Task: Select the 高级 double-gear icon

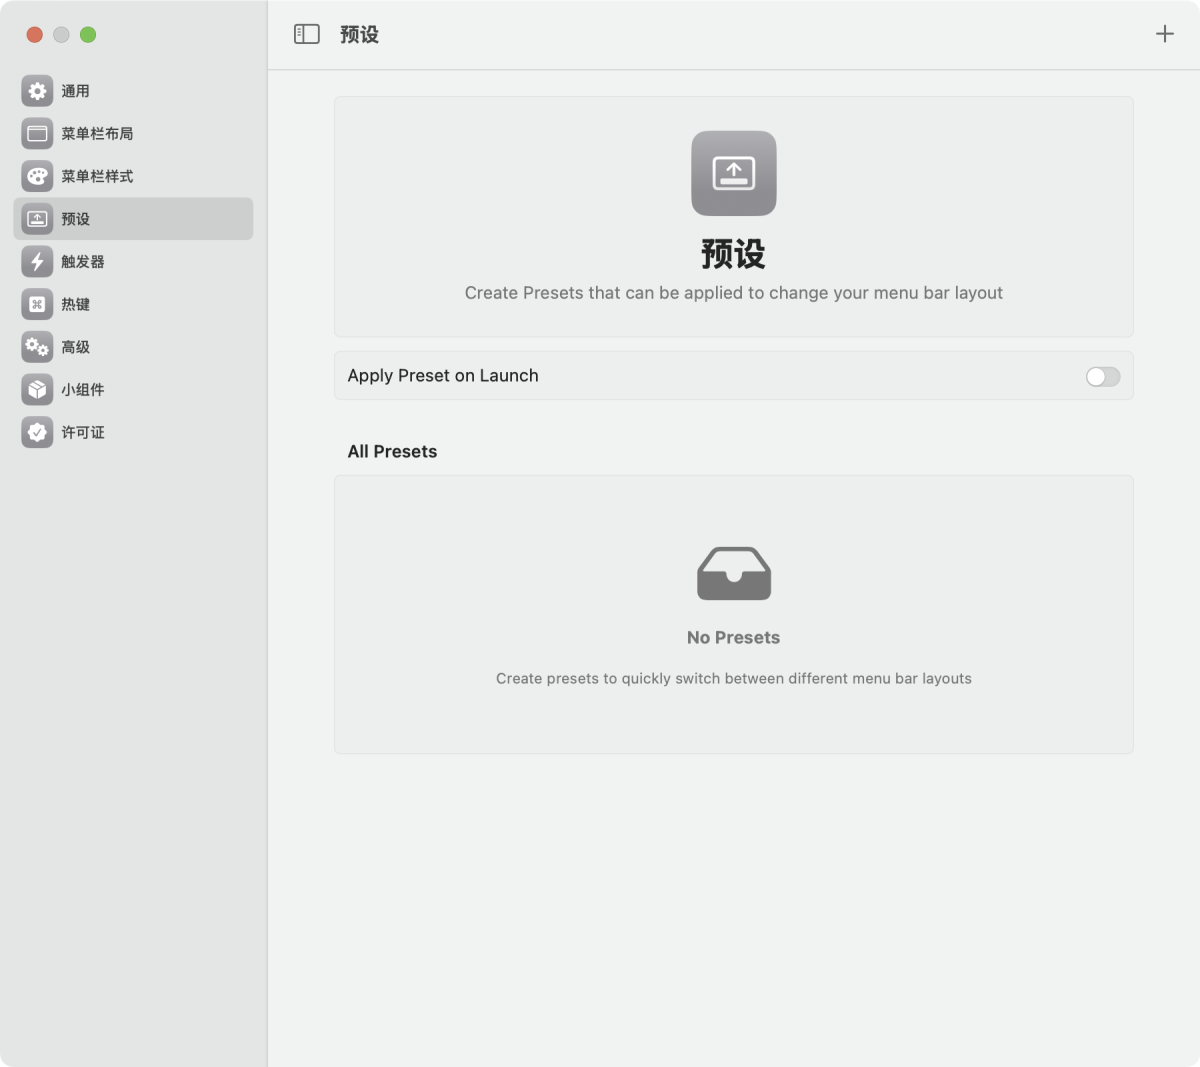Action: [x=37, y=347]
